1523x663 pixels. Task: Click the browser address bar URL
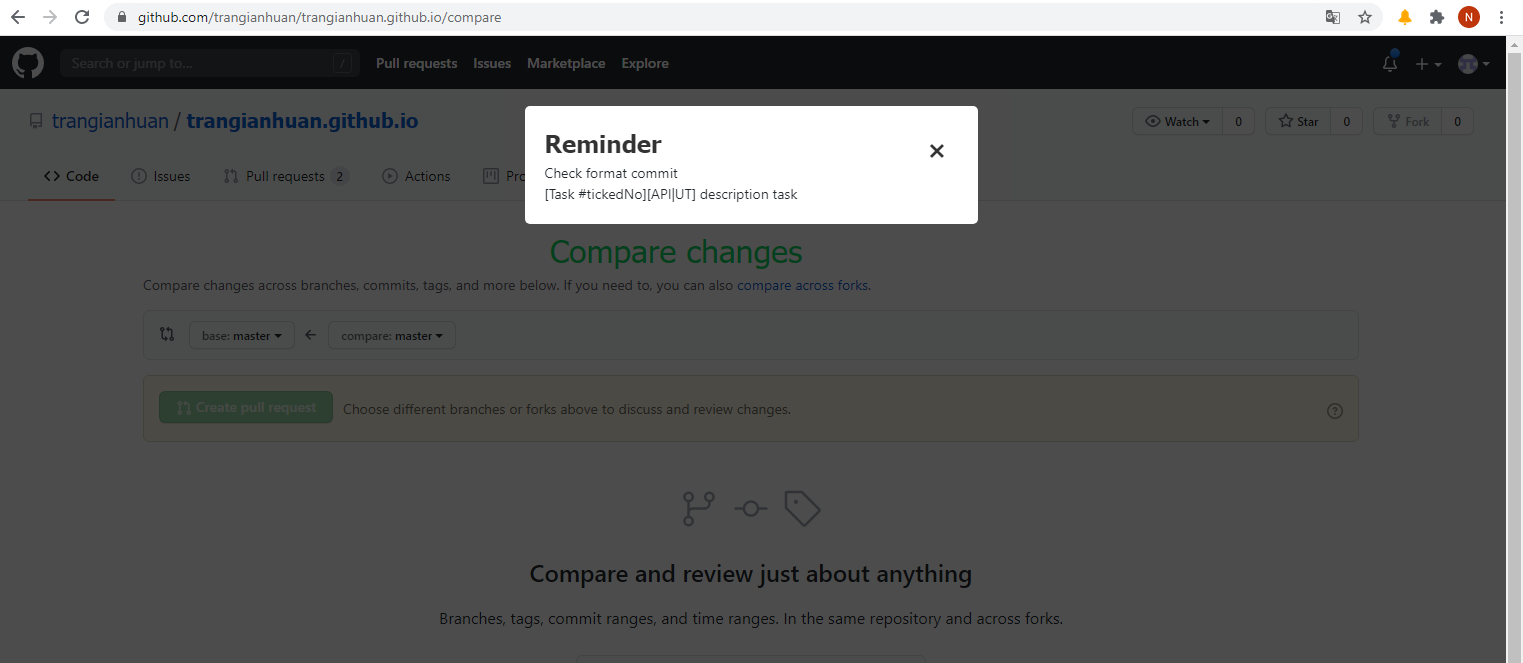pos(319,17)
